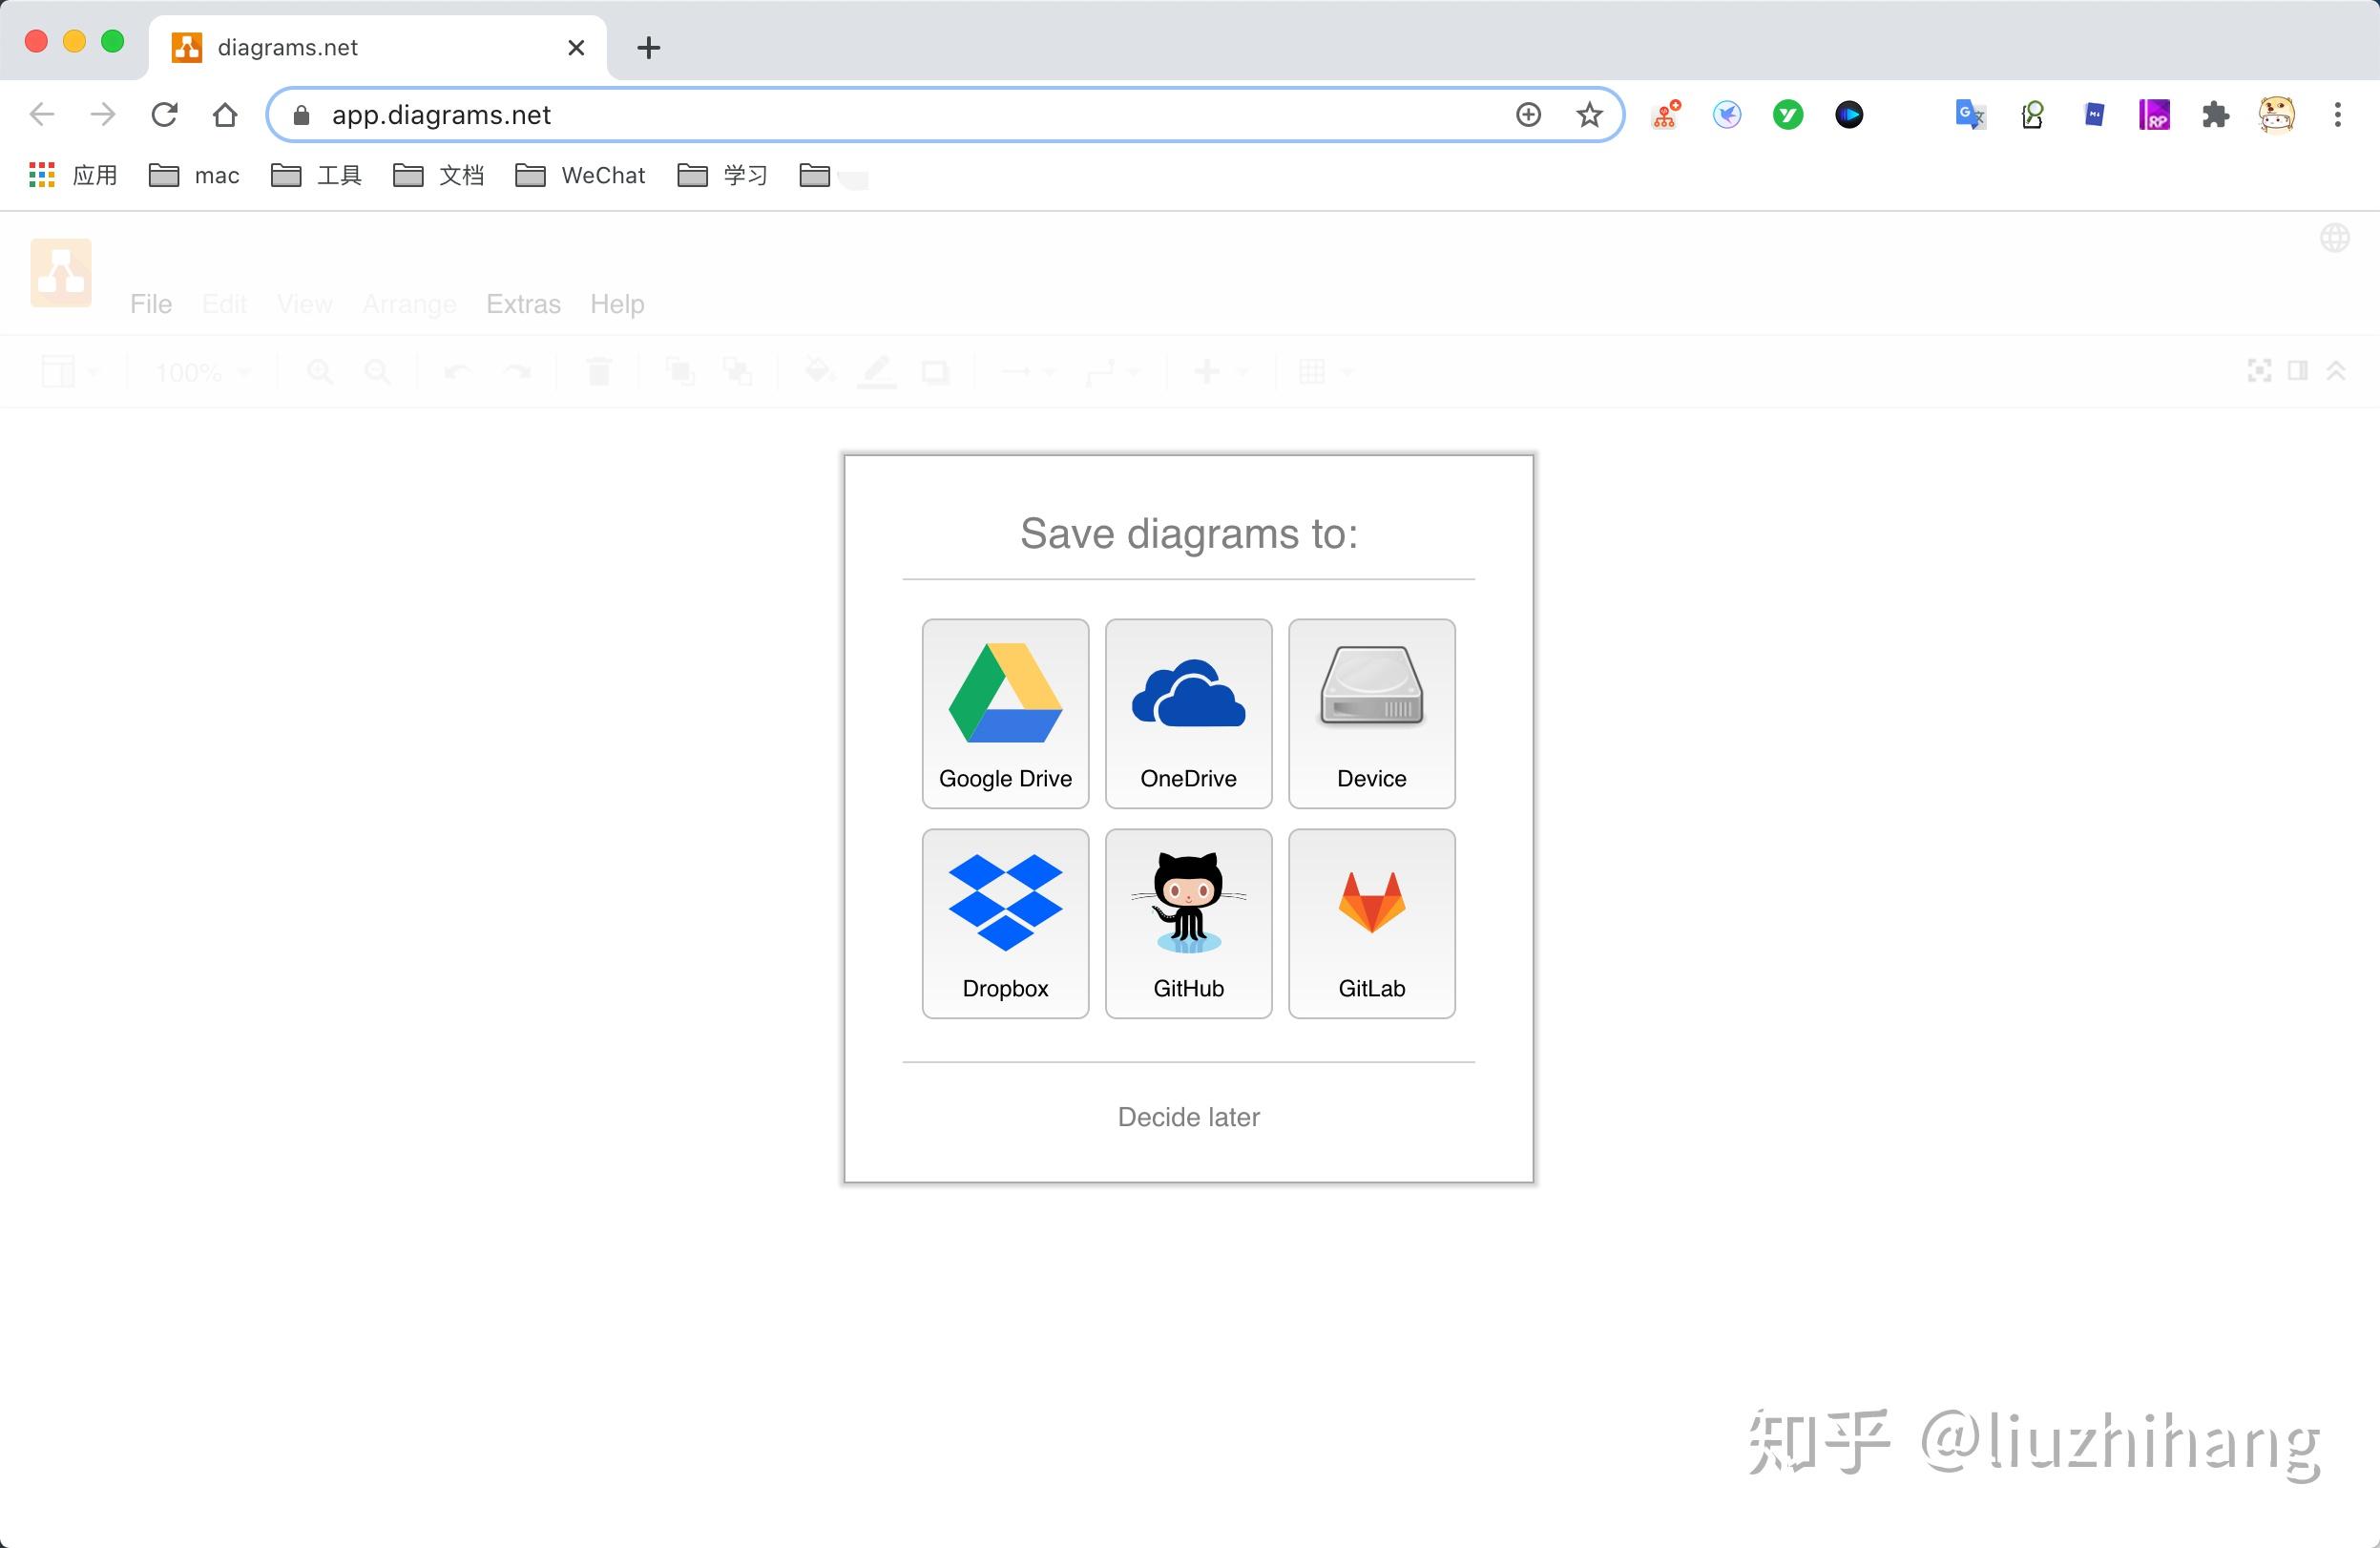Open the 100% zoom level dropdown
The image size is (2380, 1548).
200,371
